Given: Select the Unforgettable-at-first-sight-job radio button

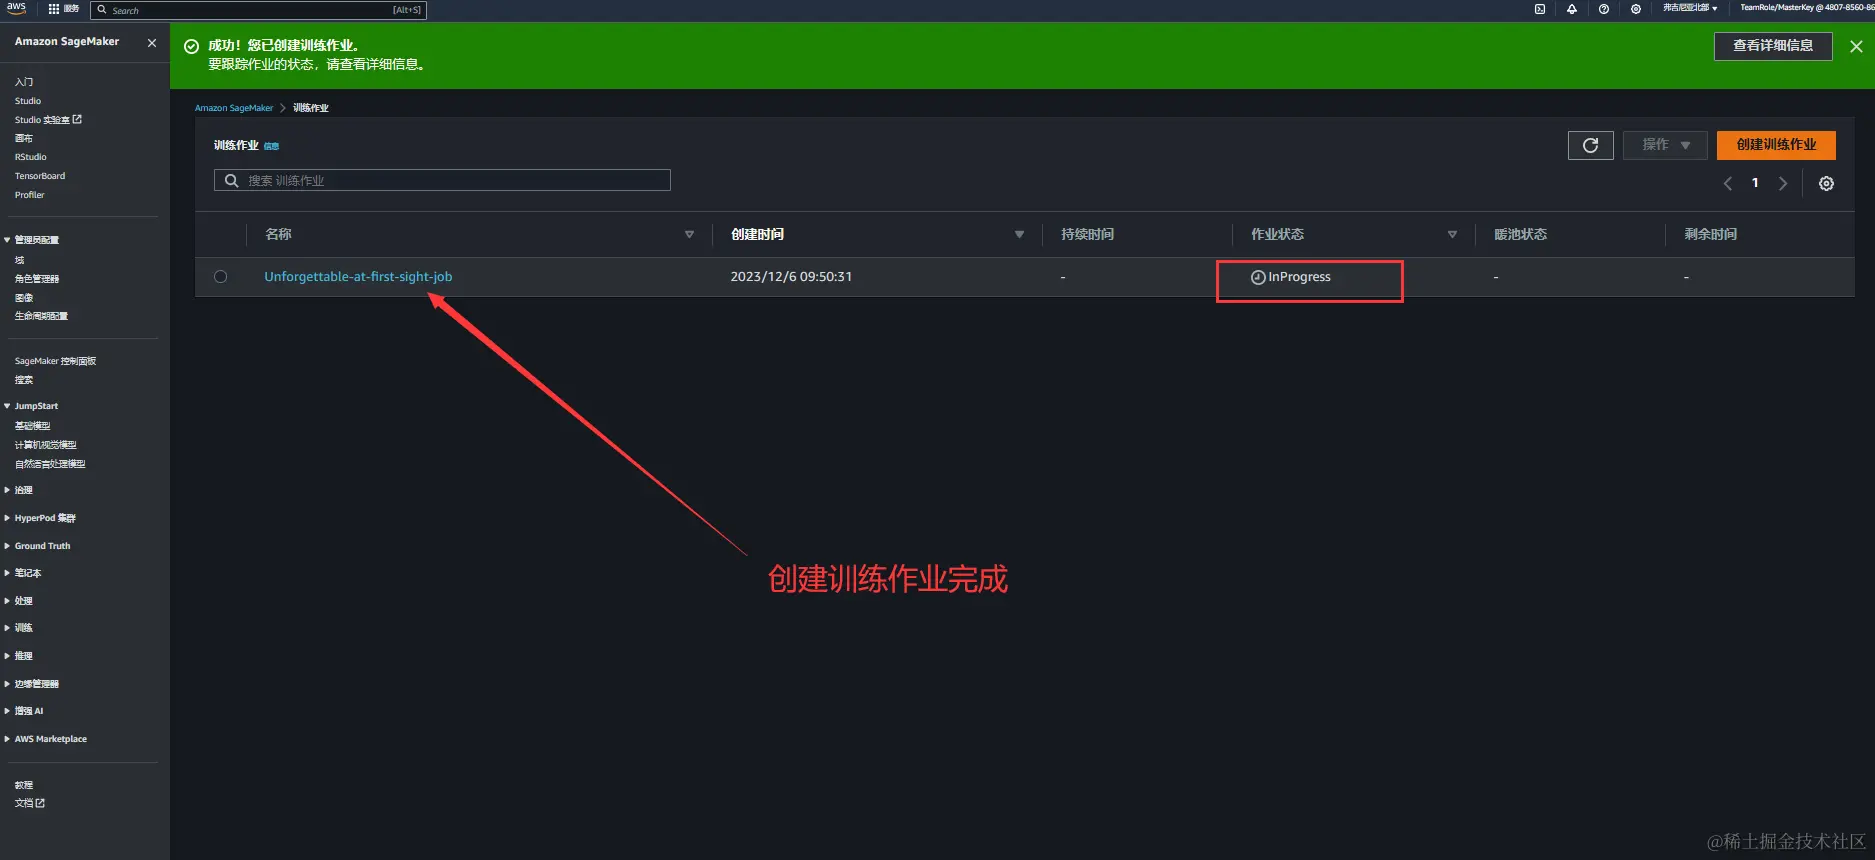Looking at the screenshot, I should click(220, 277).
